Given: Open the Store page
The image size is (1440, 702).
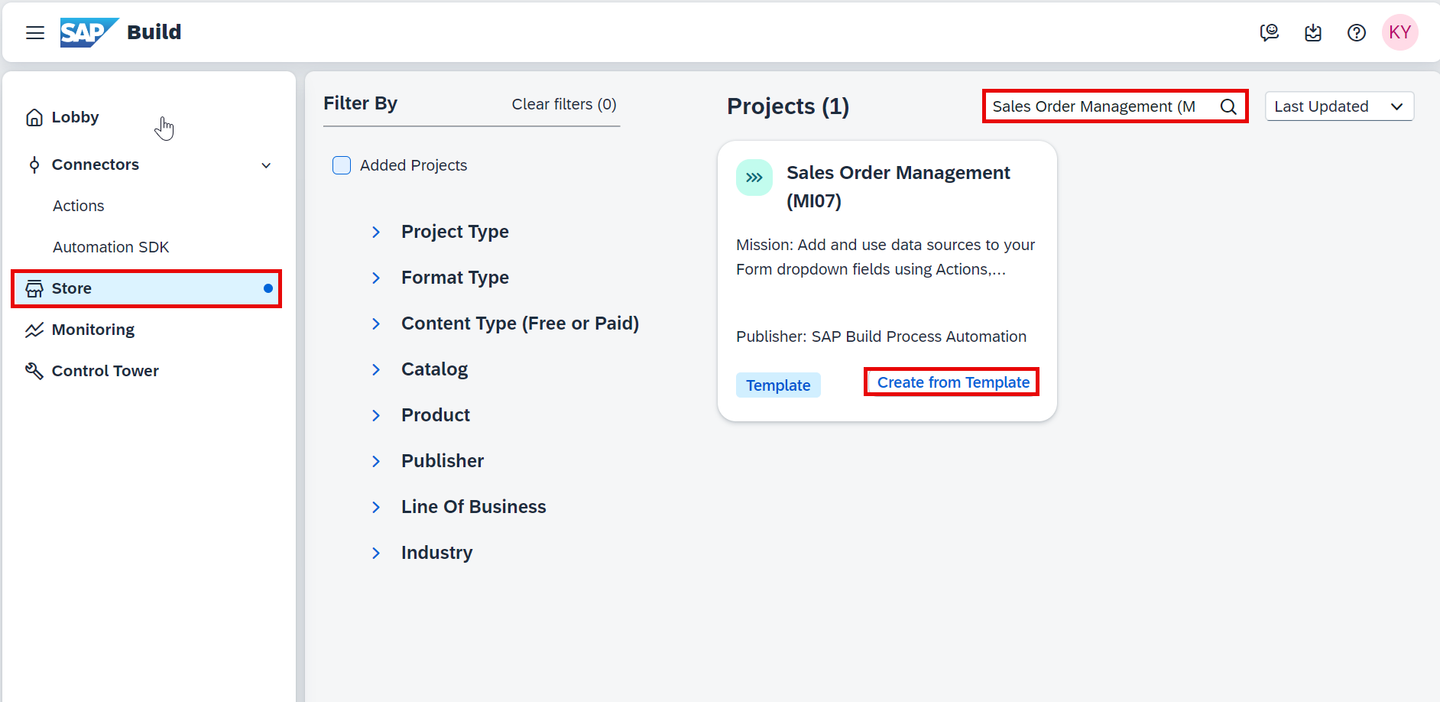Looking at the screenshot, I should point(146,288).
